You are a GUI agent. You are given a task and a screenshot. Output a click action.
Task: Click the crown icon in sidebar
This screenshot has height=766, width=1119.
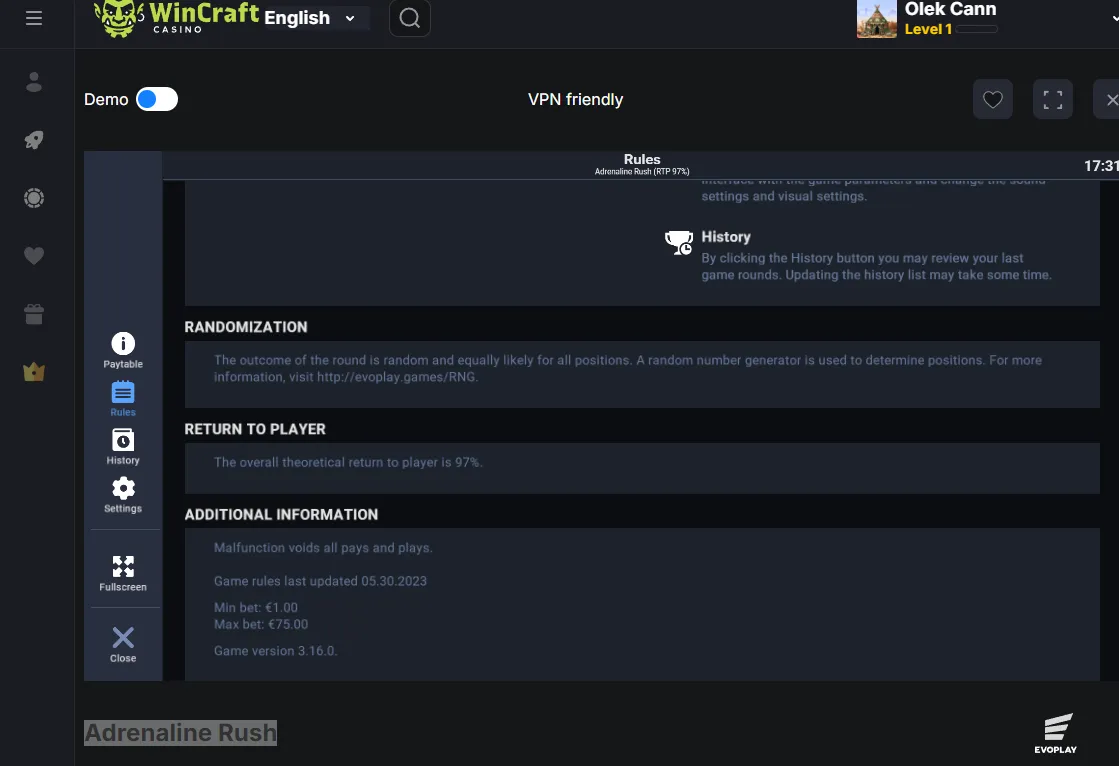click(x=34, y=371)
